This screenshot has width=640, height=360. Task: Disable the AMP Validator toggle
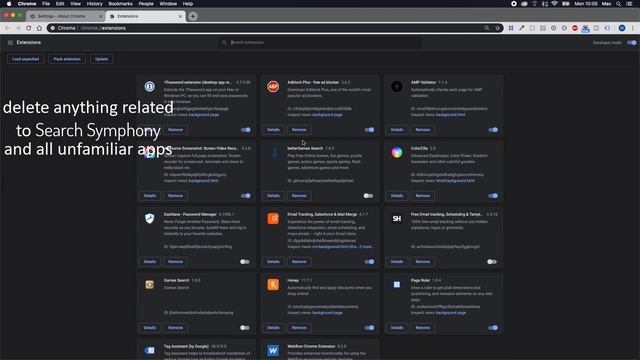point(493,130)
